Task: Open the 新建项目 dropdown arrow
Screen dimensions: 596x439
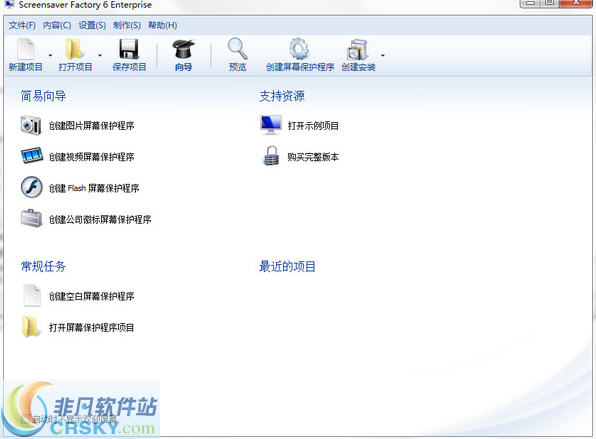Action: pos(50,55)
